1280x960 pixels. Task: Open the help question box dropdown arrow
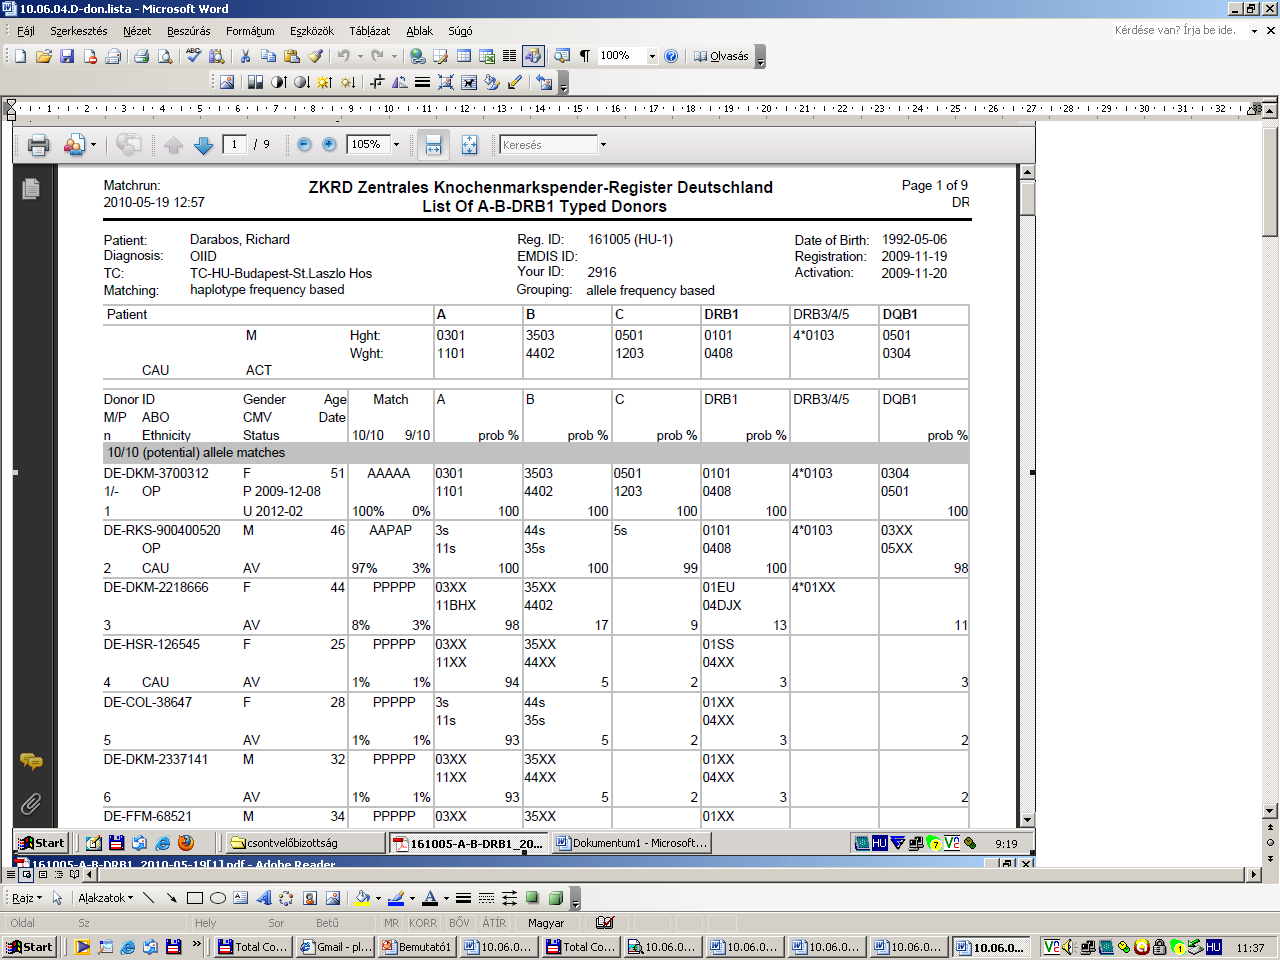(1254, 31)
